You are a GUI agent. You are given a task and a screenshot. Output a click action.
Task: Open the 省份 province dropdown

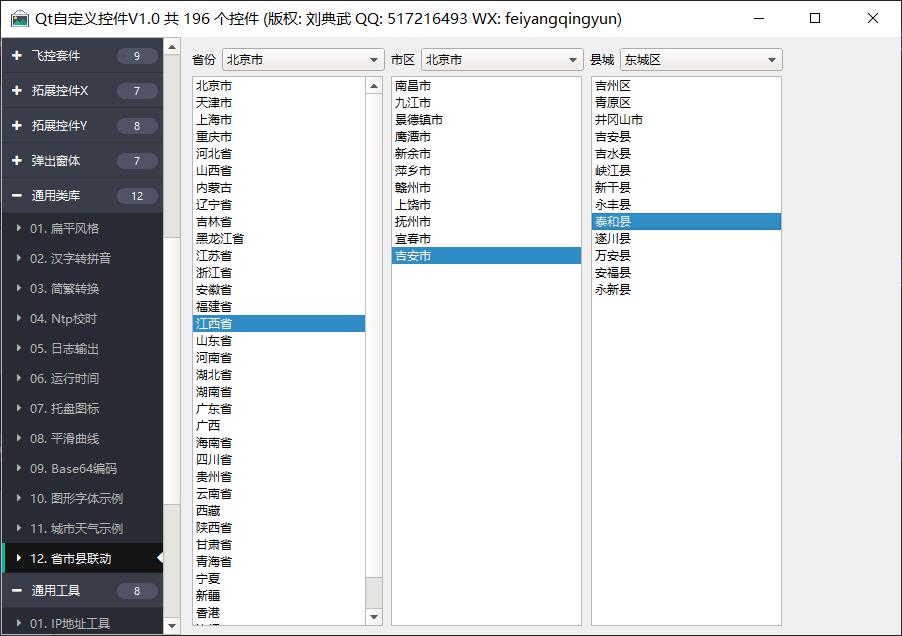(x=302, y=60)
